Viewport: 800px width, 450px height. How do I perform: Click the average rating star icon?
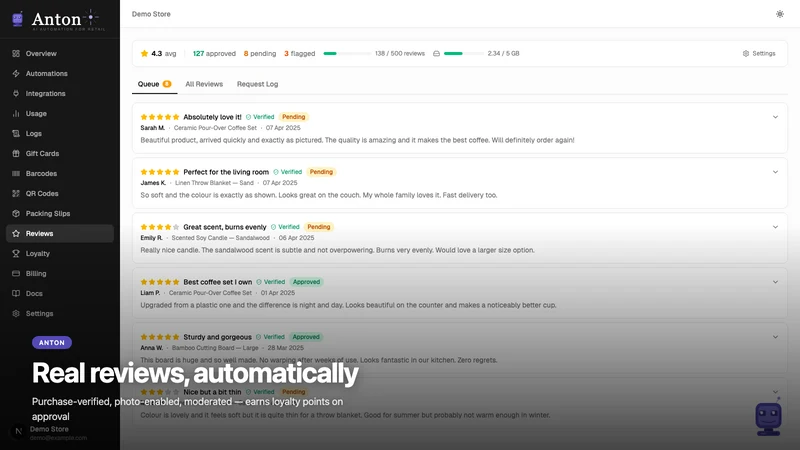point(144,53)
